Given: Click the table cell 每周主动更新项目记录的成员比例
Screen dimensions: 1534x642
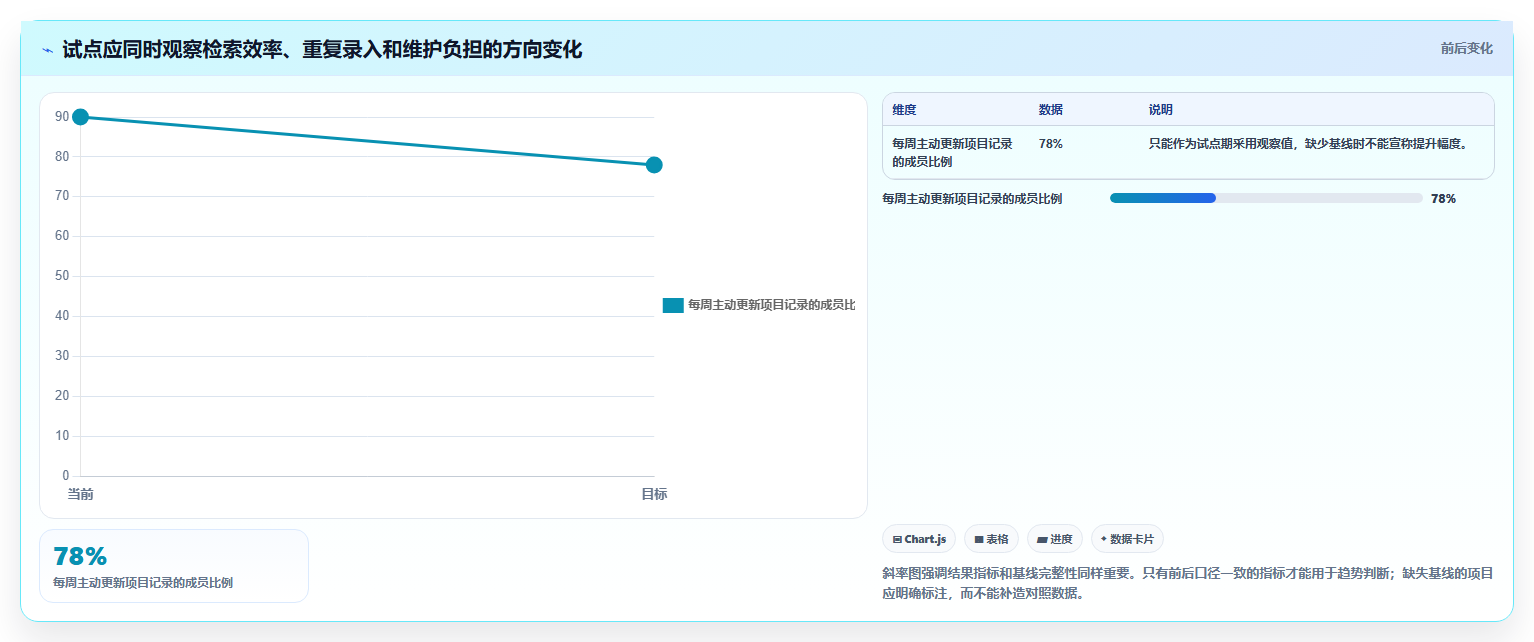Looking at the screenshot, I should [x=952, y=152].
